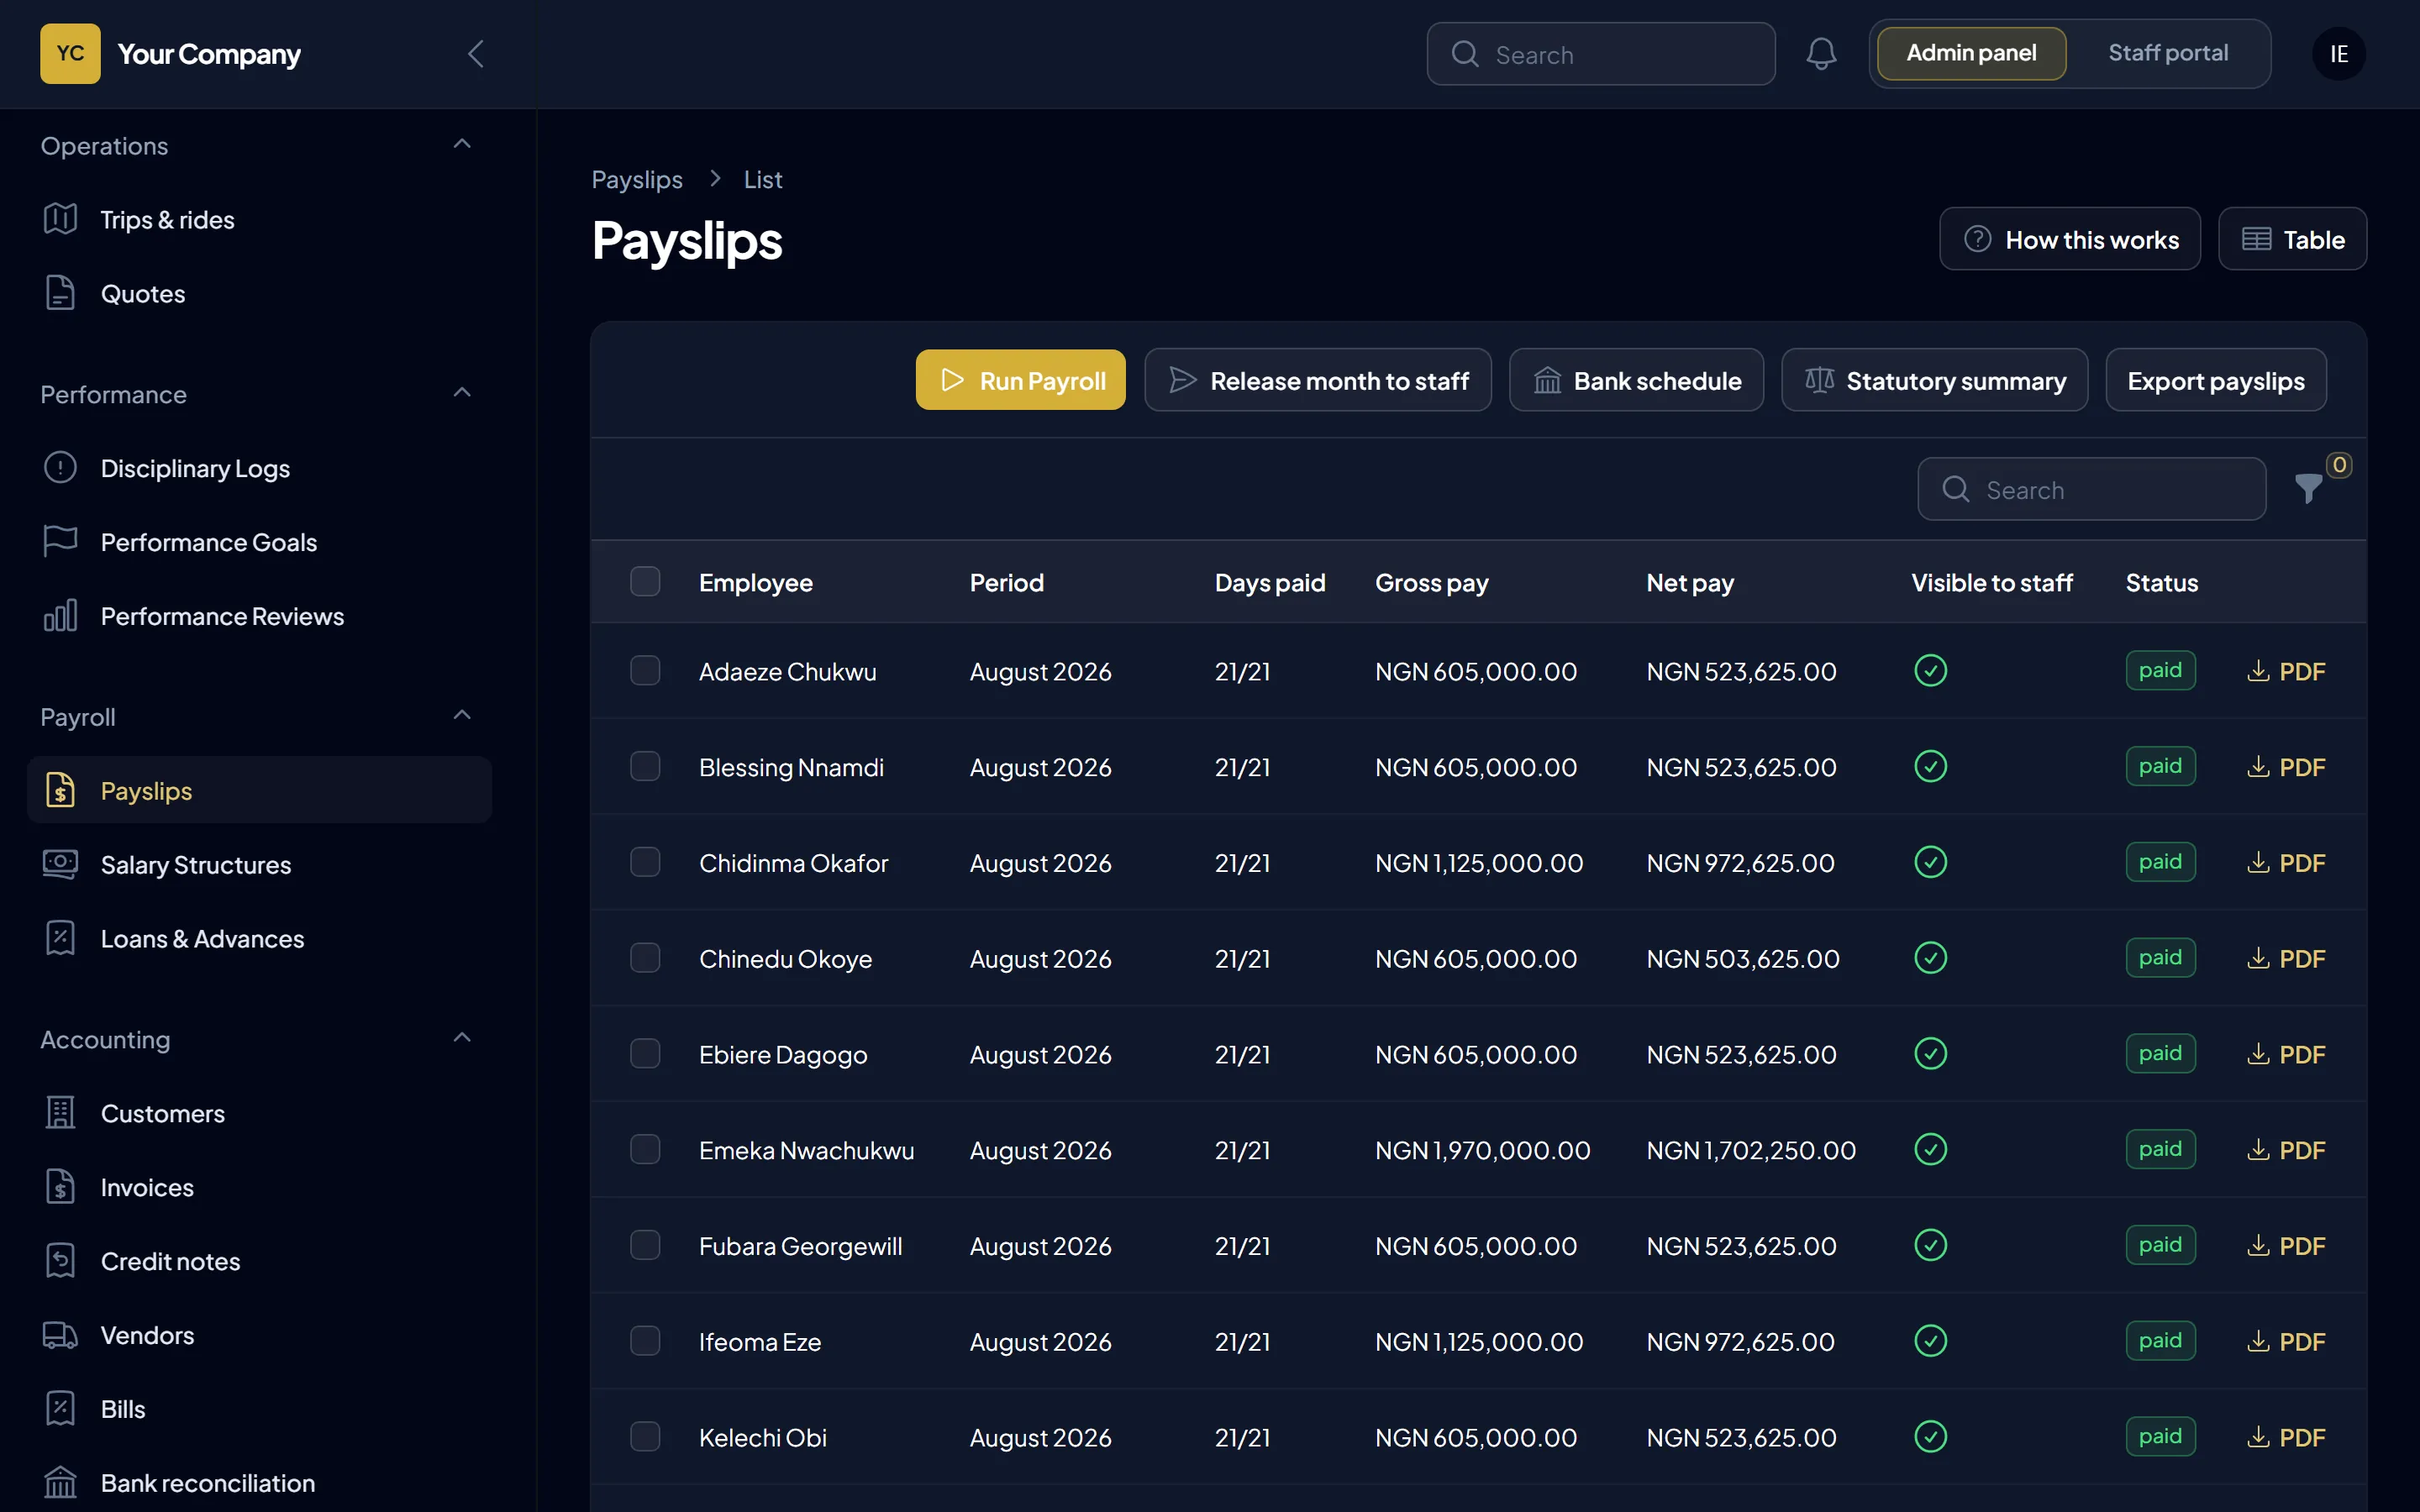Open Bills in the sidebar
This screenshot has height=1512, width=2420.
pyautogui.click(x=260, y=1409)
